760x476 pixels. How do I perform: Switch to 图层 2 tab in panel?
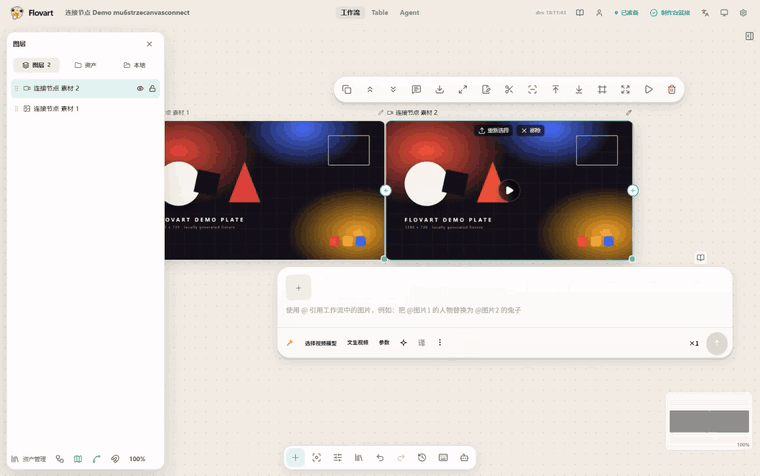tap(37, 65)
